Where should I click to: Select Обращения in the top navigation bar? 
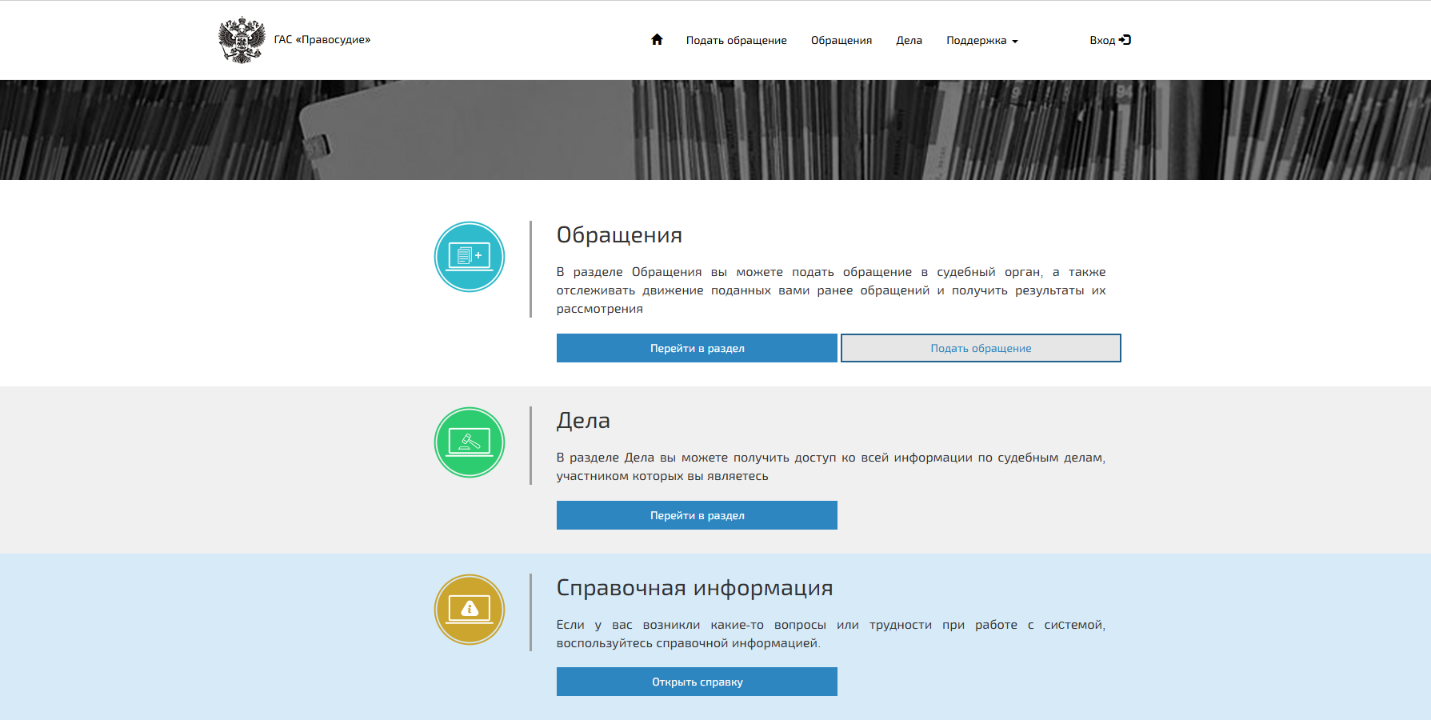[x=841, y=41]
